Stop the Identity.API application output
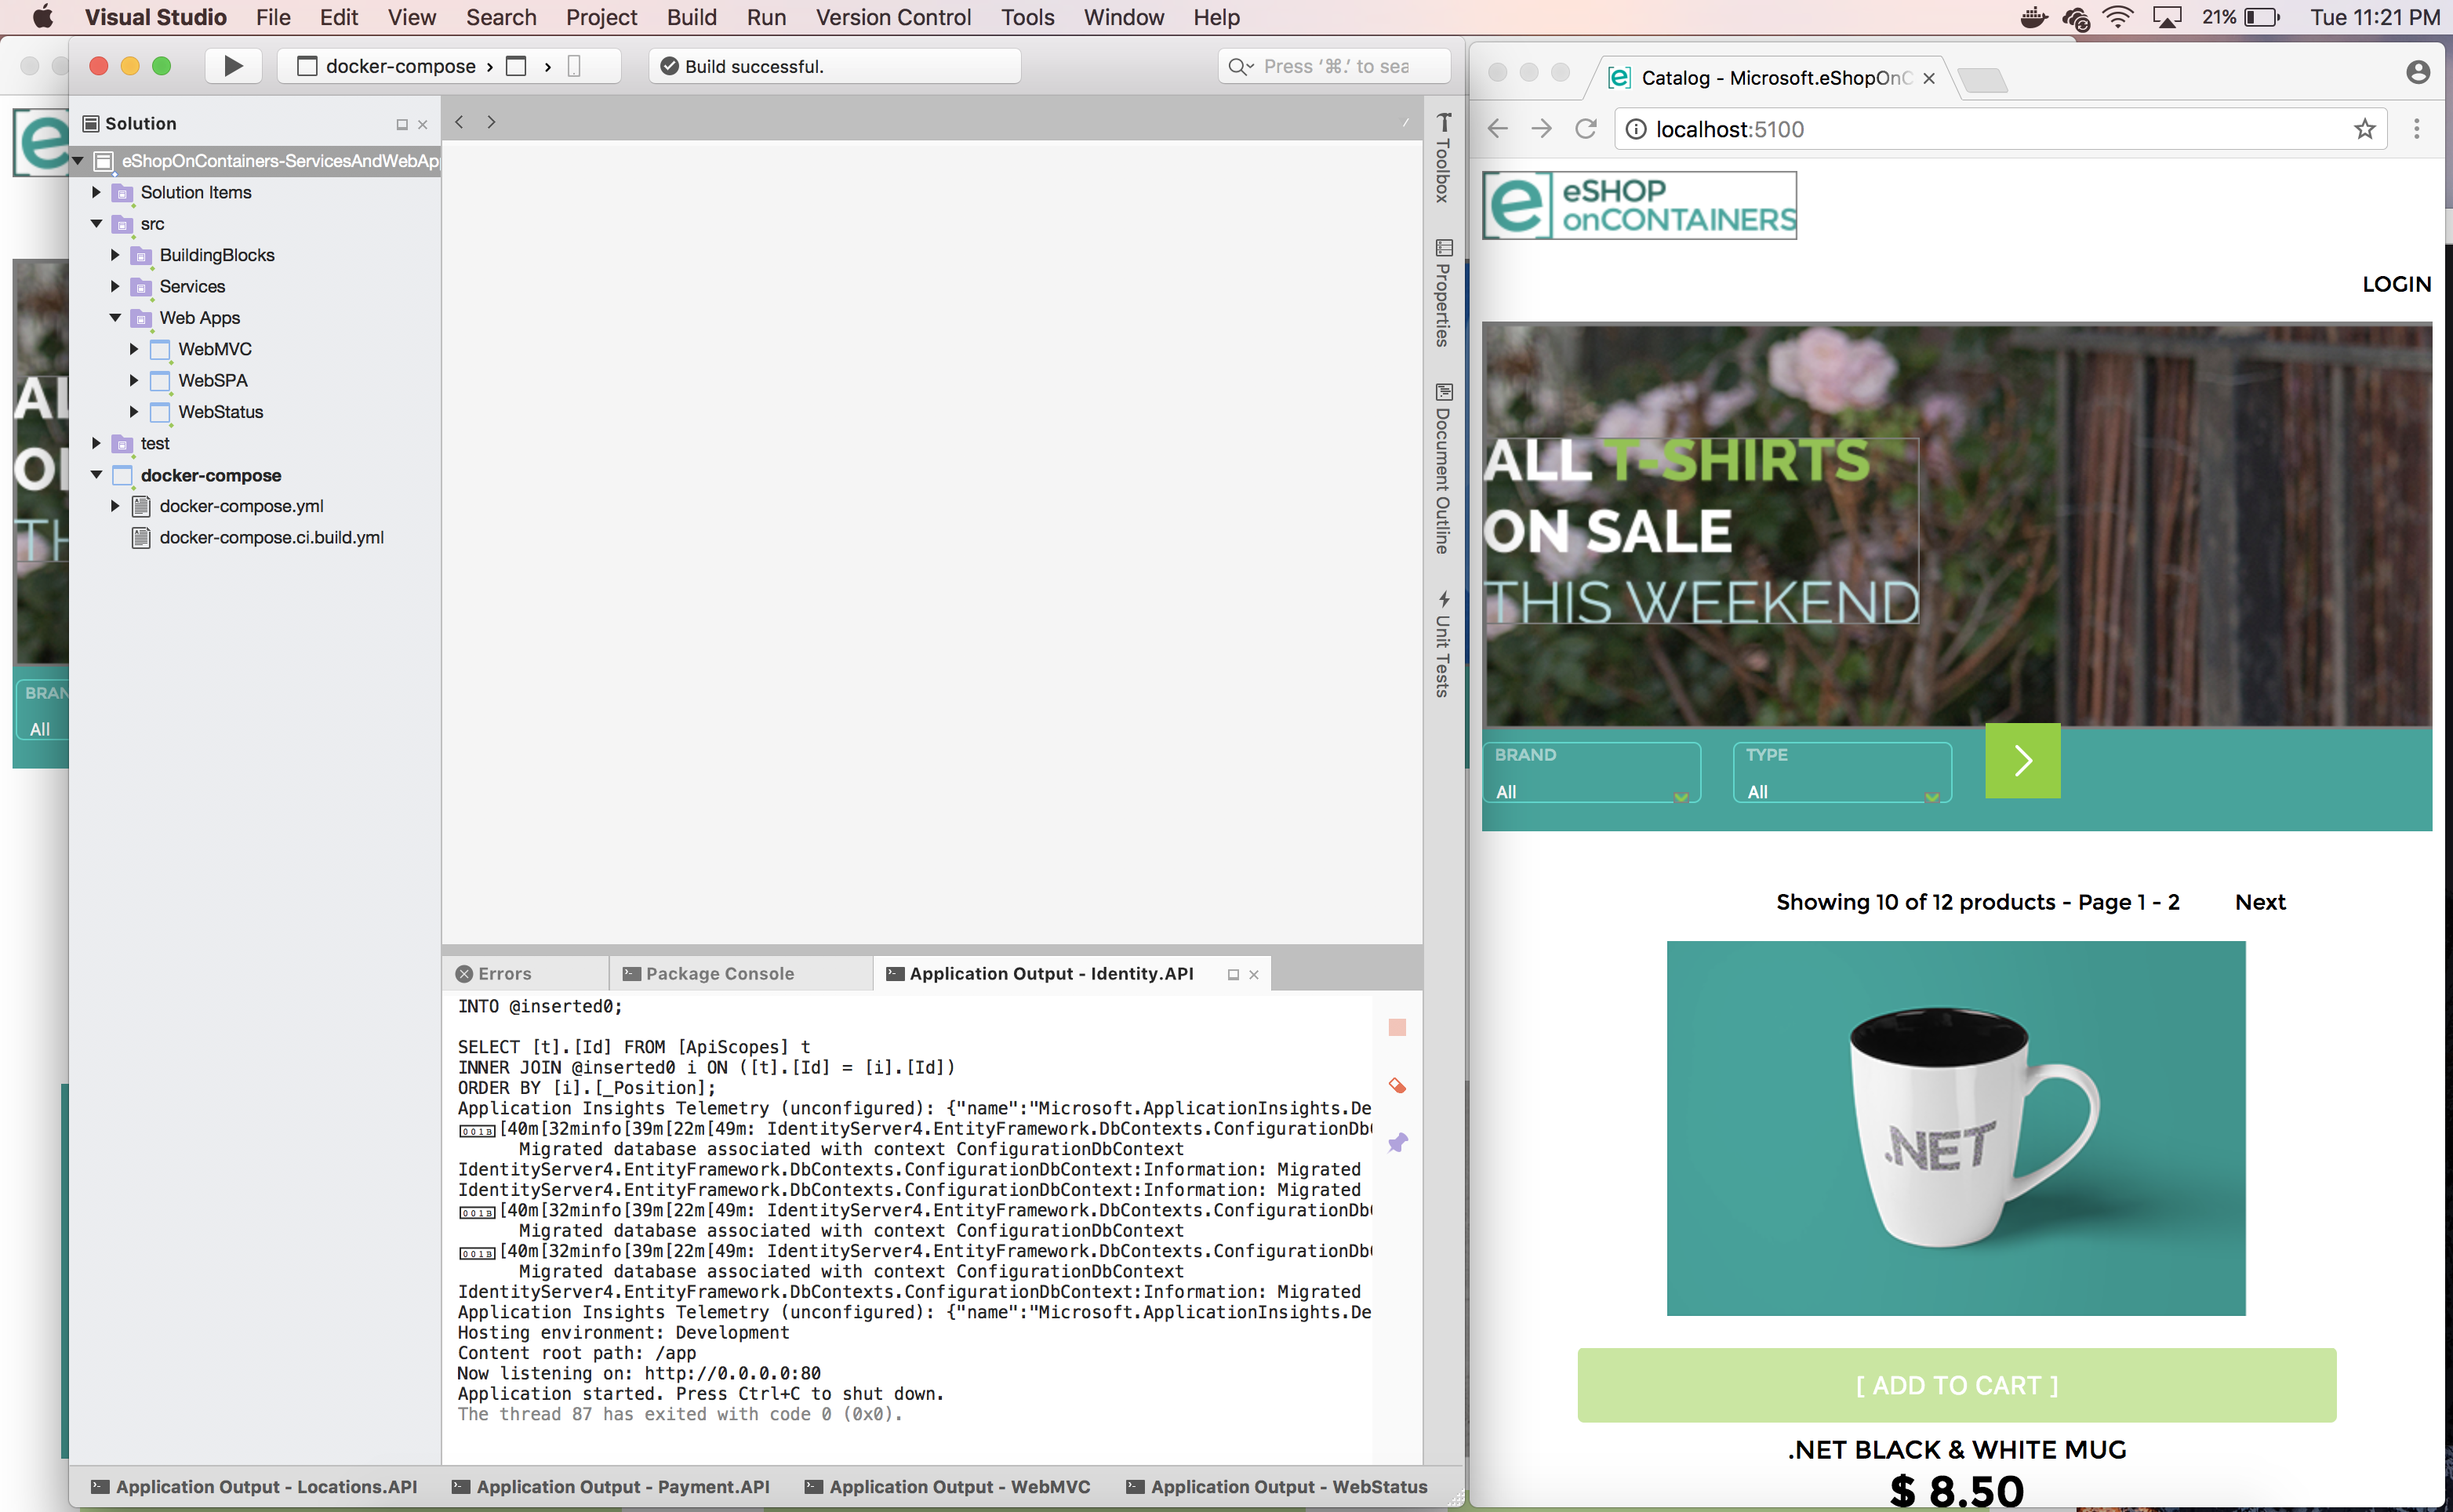 pos(1397,1027)
